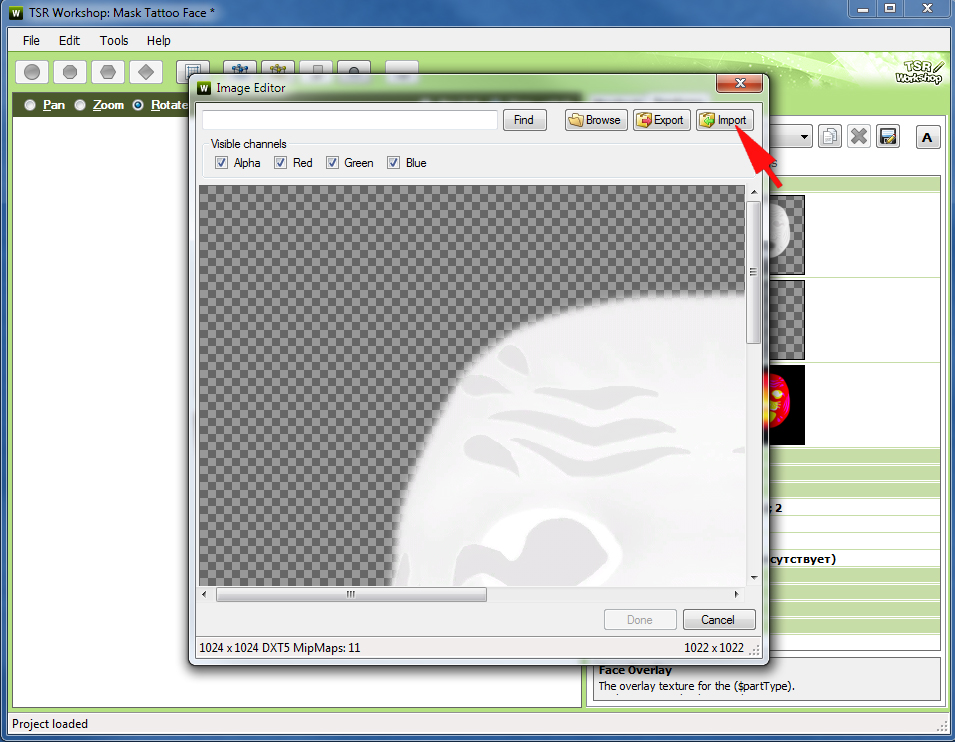This screenshot has width=955, height=742.
Task: Close the Image Editor dialog
Action: (739, 83)
